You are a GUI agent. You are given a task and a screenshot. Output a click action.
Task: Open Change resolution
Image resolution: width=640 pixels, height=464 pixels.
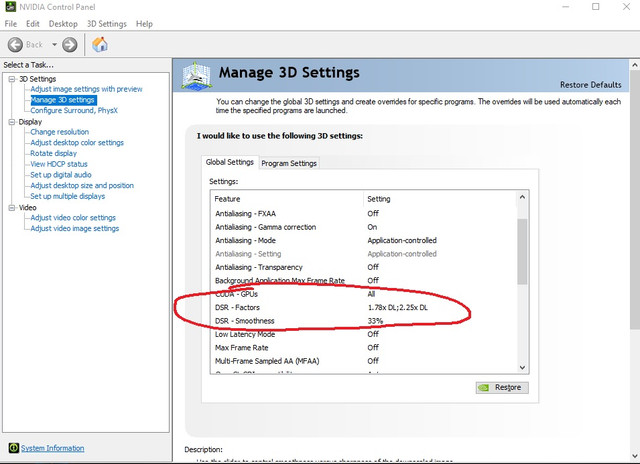point(60,132)
